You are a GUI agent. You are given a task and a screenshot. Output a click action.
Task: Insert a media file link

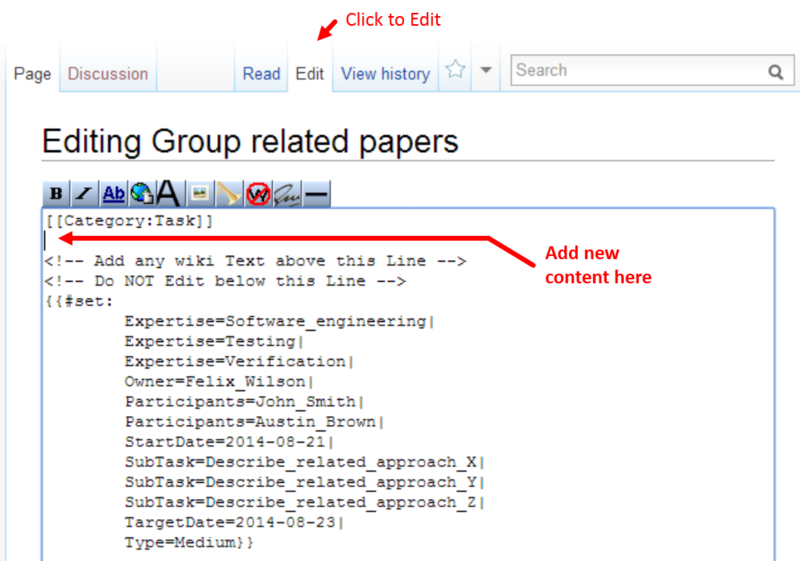229,194
